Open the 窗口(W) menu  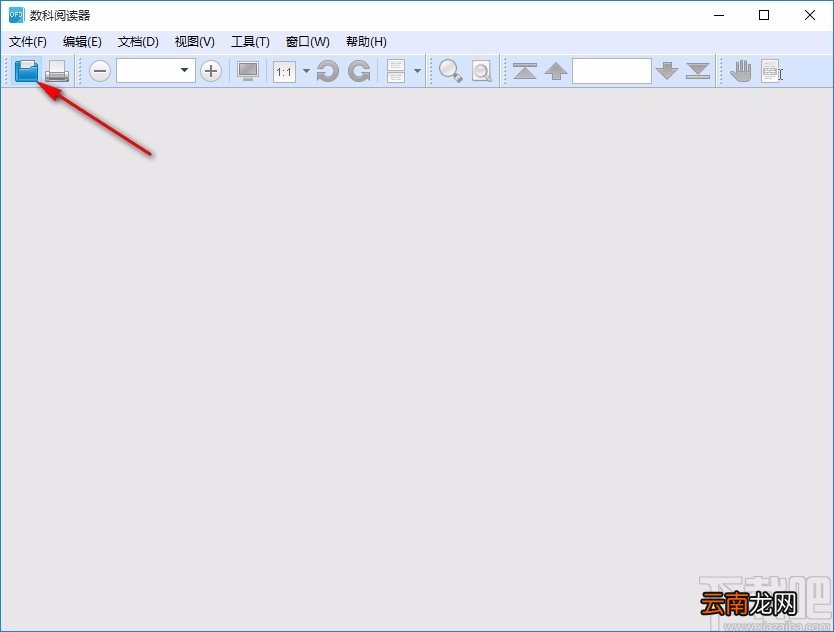pos(307,41)
